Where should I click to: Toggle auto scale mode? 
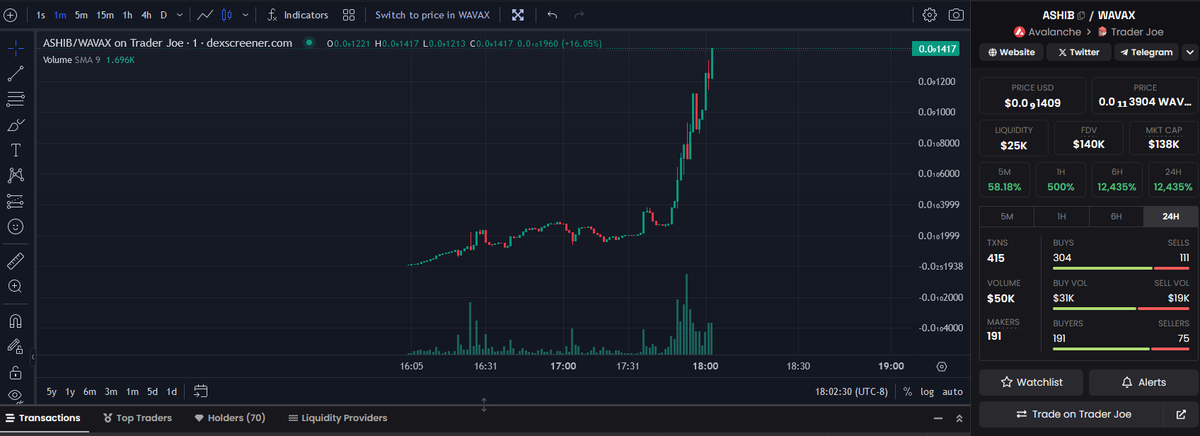tap(952, 392)
